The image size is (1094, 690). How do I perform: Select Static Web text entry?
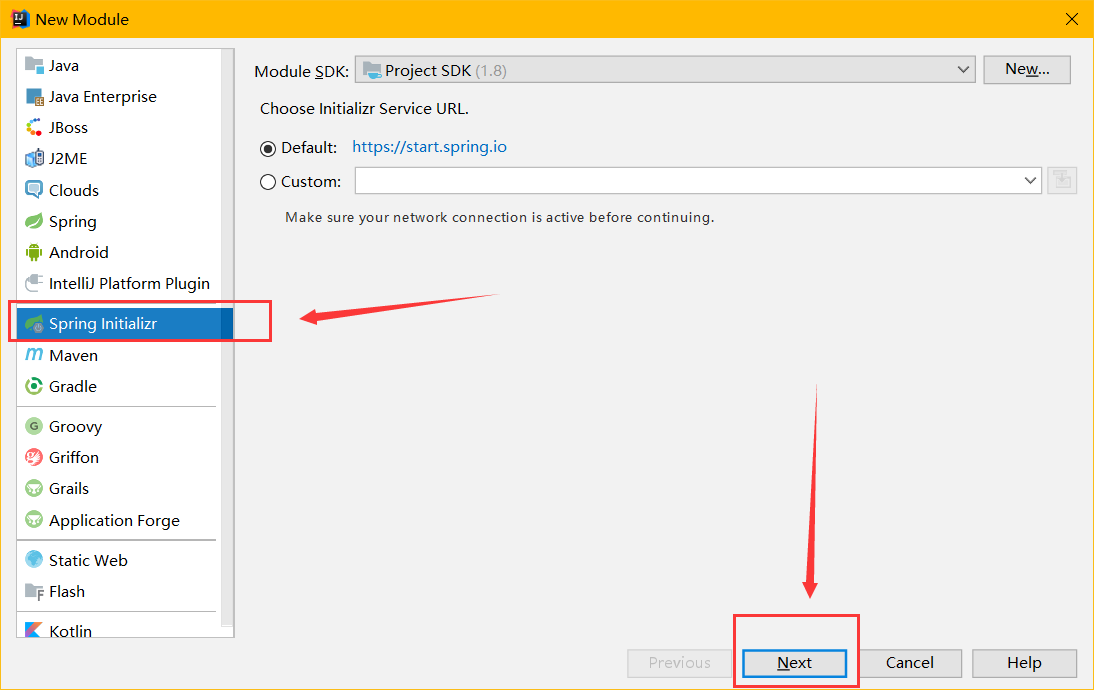(x=88, y=560)
